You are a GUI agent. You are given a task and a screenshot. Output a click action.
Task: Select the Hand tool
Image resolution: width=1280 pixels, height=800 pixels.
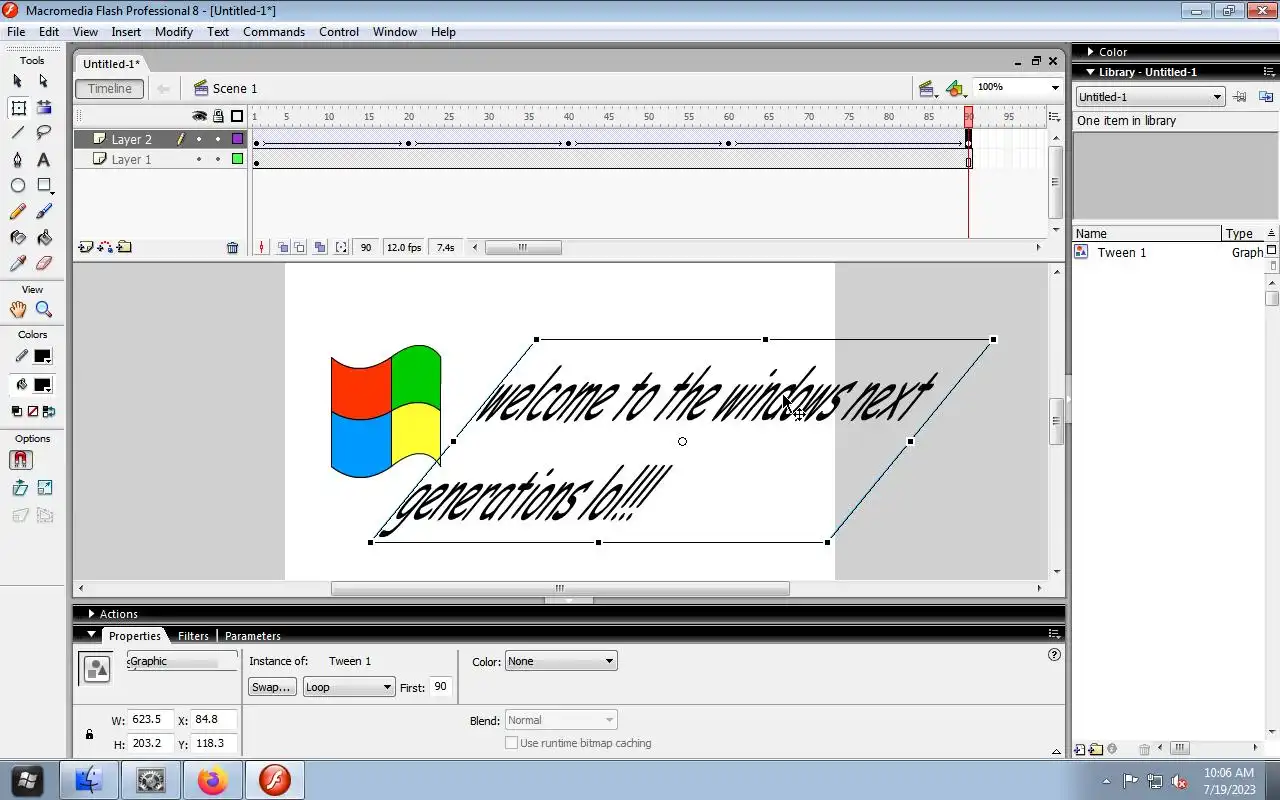click(17, 310)
